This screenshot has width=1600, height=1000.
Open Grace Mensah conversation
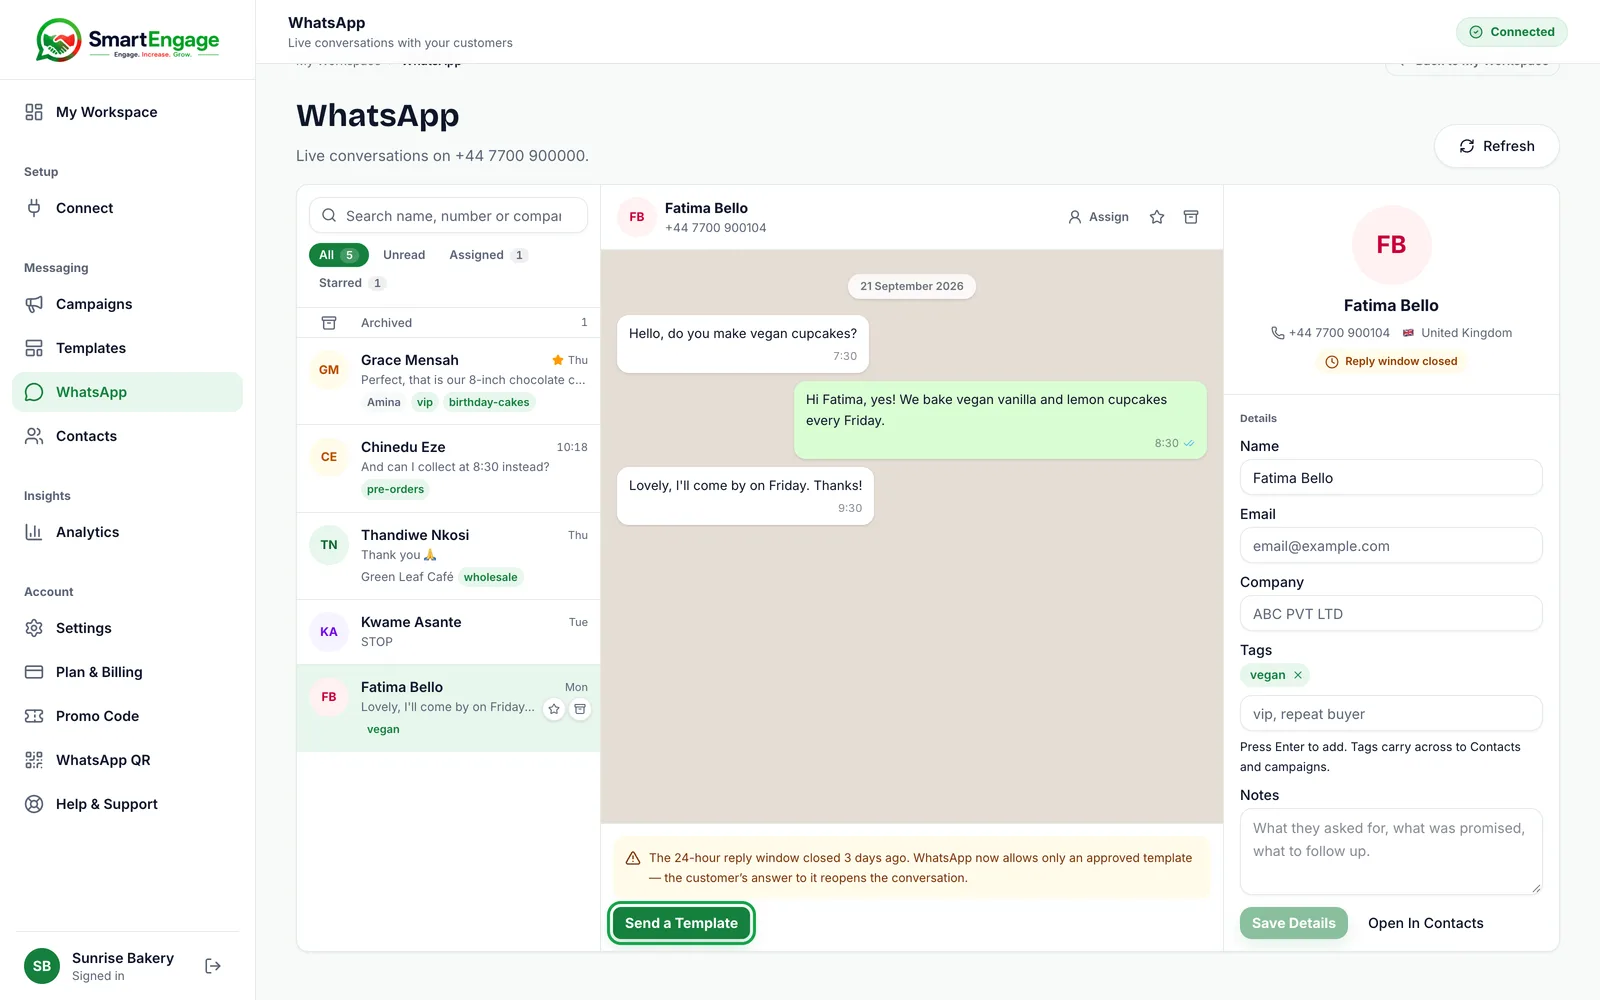point(448,381)
